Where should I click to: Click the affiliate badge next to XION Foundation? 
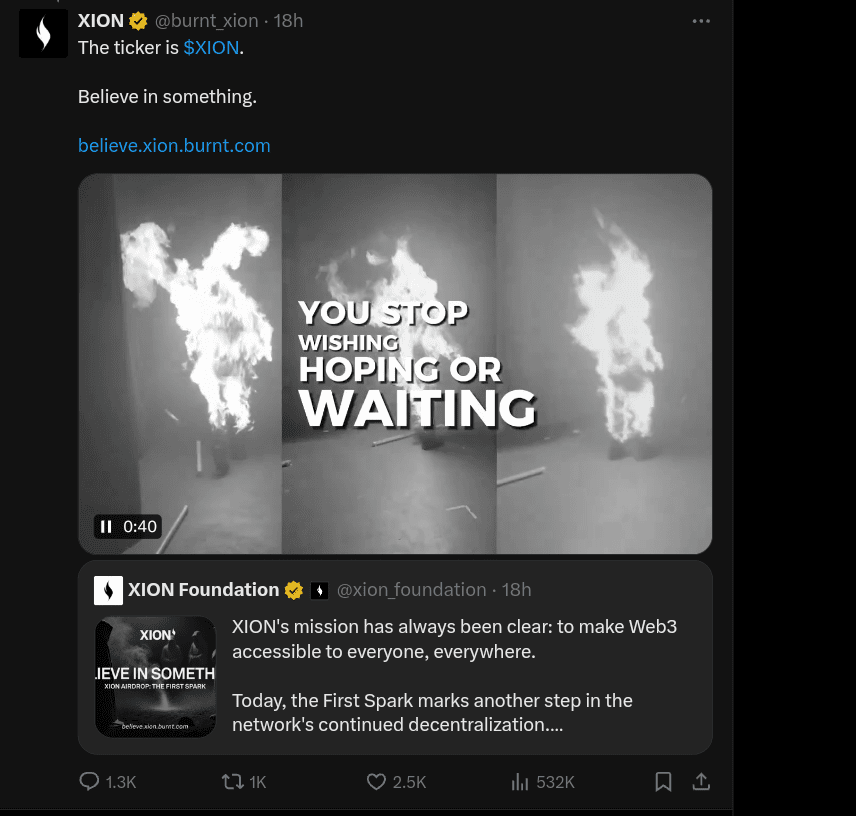pyautogui.click(x=319, y=590)
